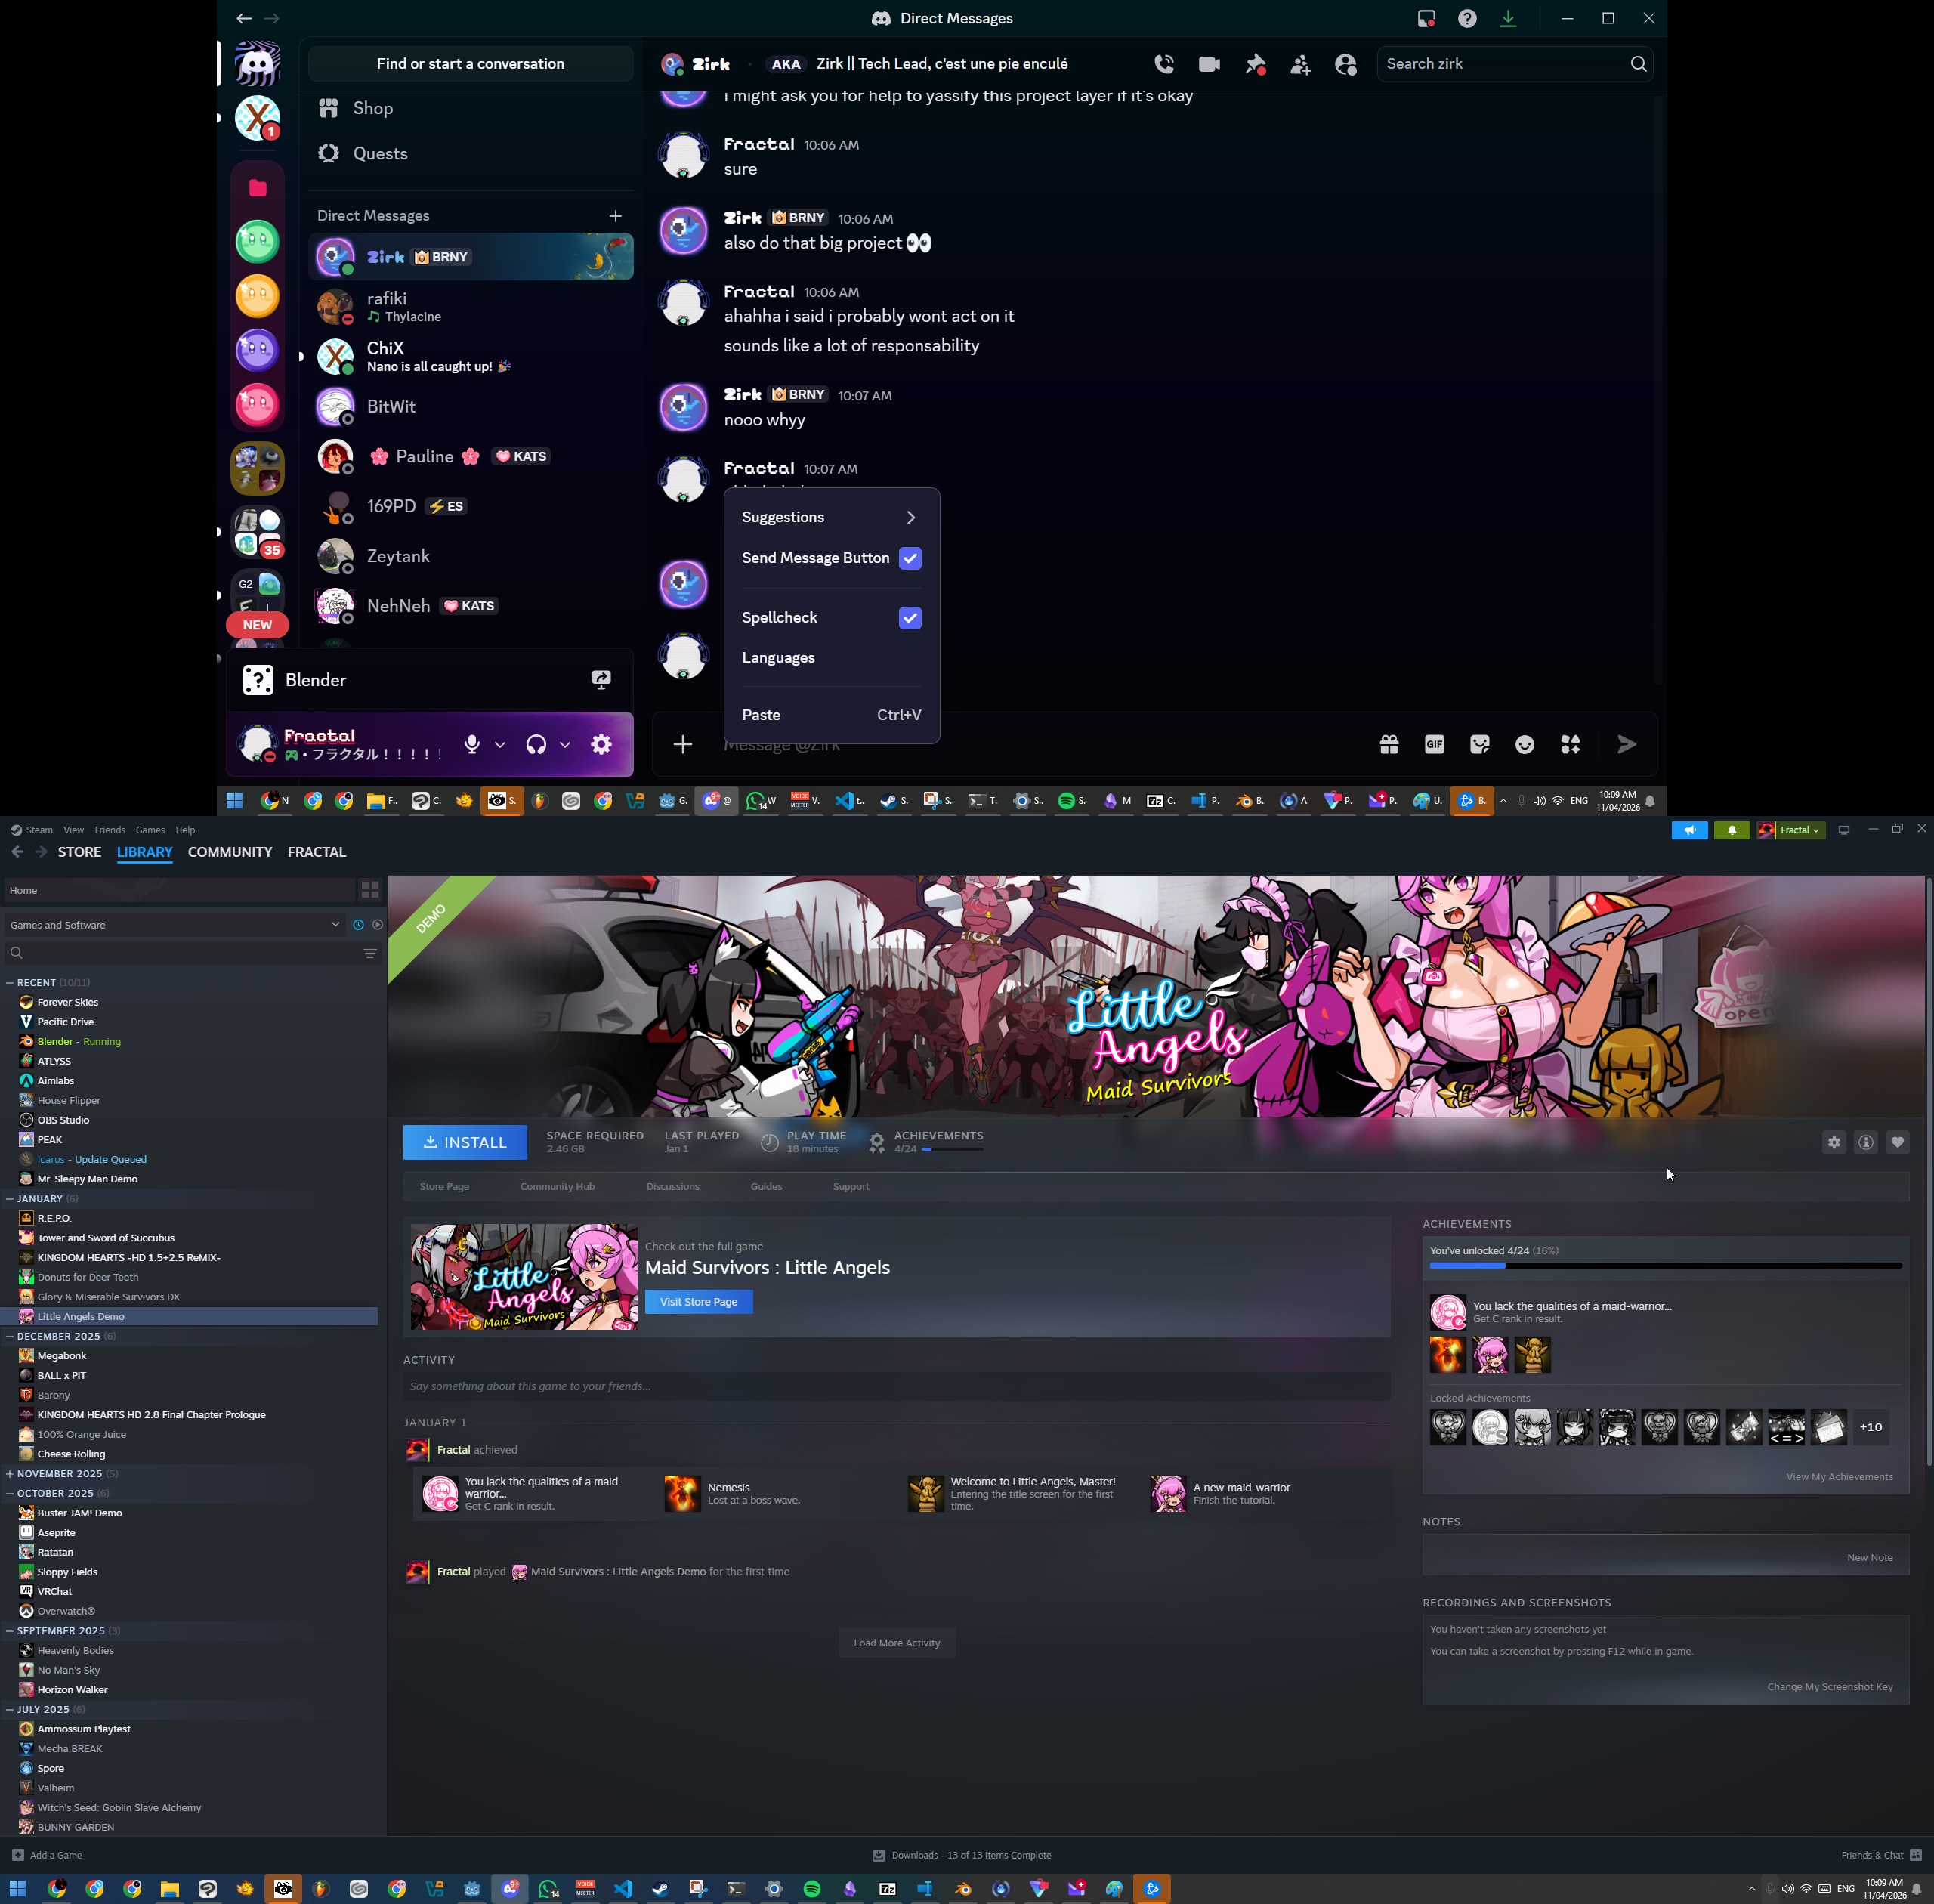The height and width of the screenshot is (1904, 1934).
Task: Click the Steam game settings gear icon
Action: (x=1833, y=1142)
